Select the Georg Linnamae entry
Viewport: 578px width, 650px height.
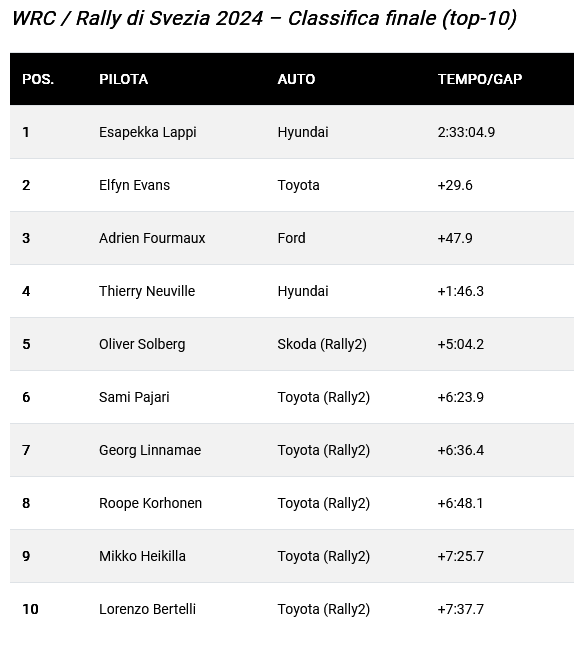point(150,450)
